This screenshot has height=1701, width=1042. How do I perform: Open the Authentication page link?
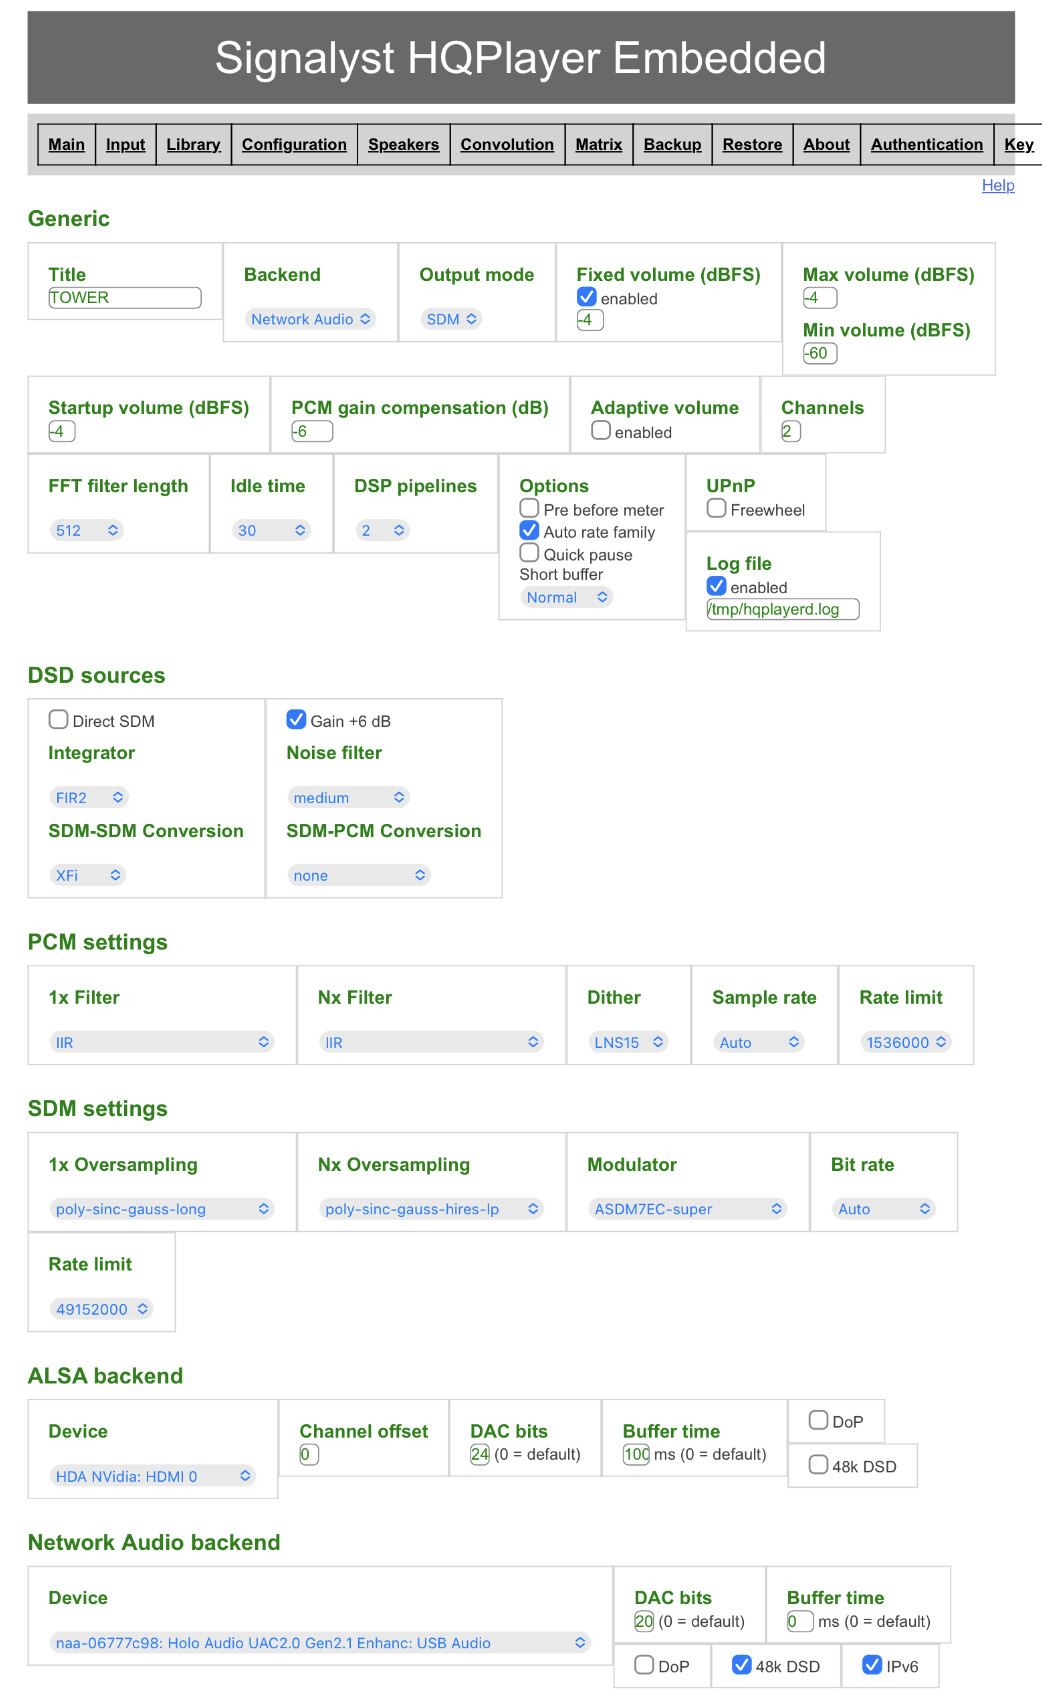[927, 144]
